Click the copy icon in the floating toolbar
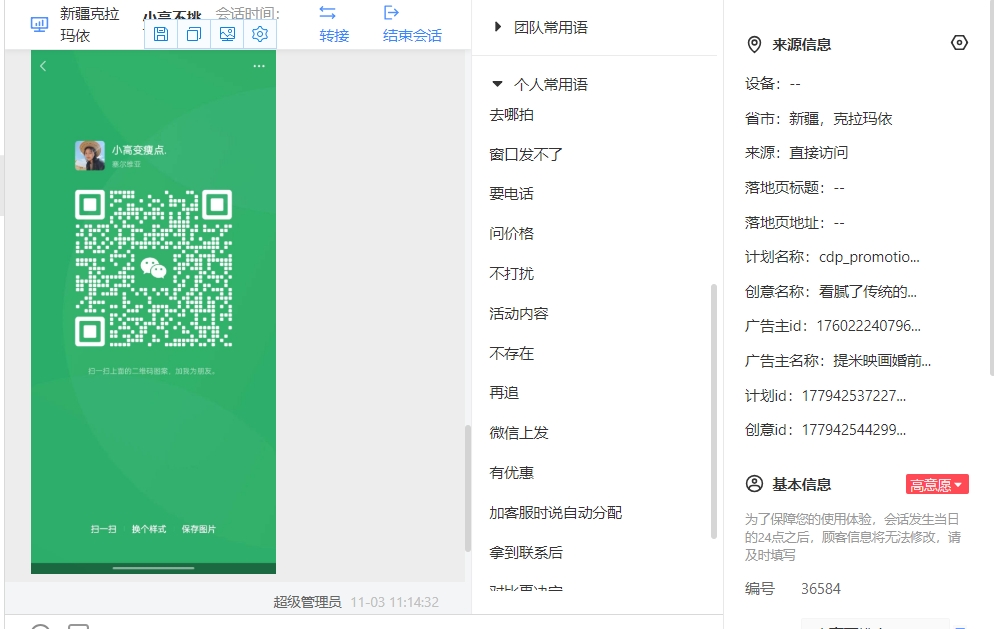 click(x=194, y=34)
